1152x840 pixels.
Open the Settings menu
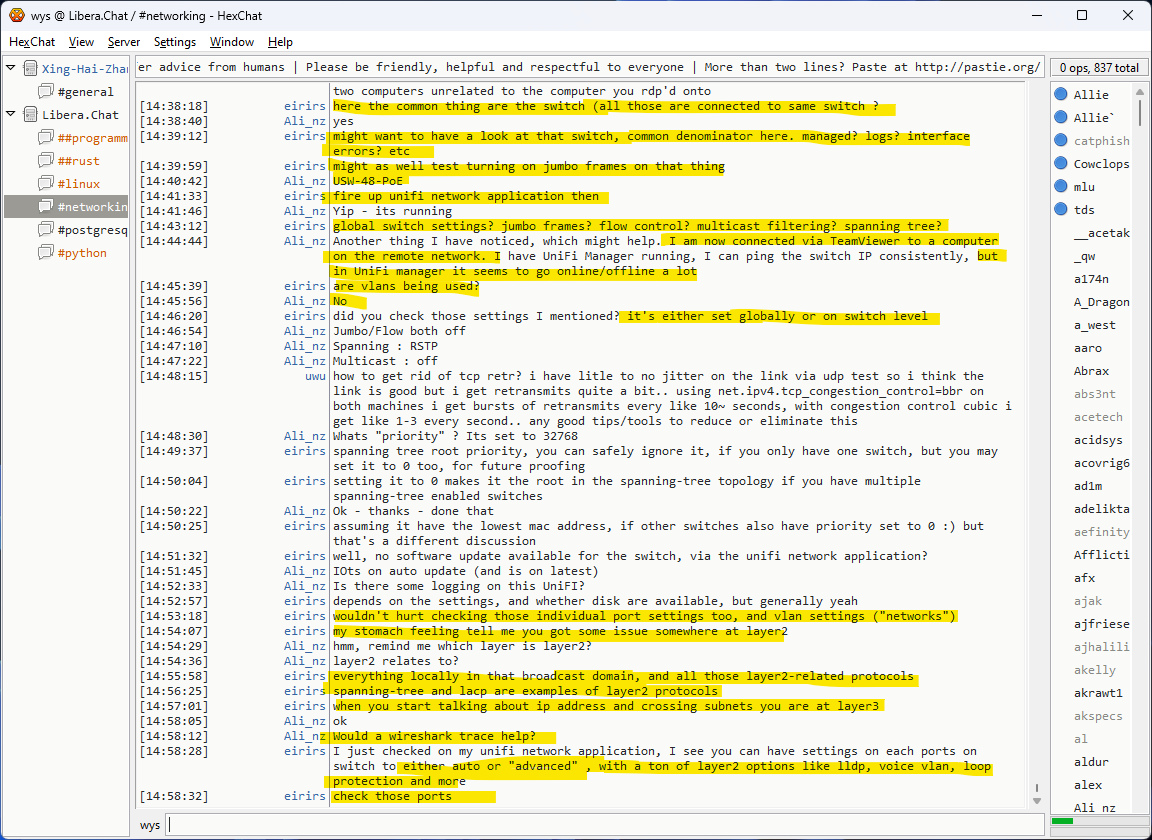pyautogui.click(x=175, y=42)
